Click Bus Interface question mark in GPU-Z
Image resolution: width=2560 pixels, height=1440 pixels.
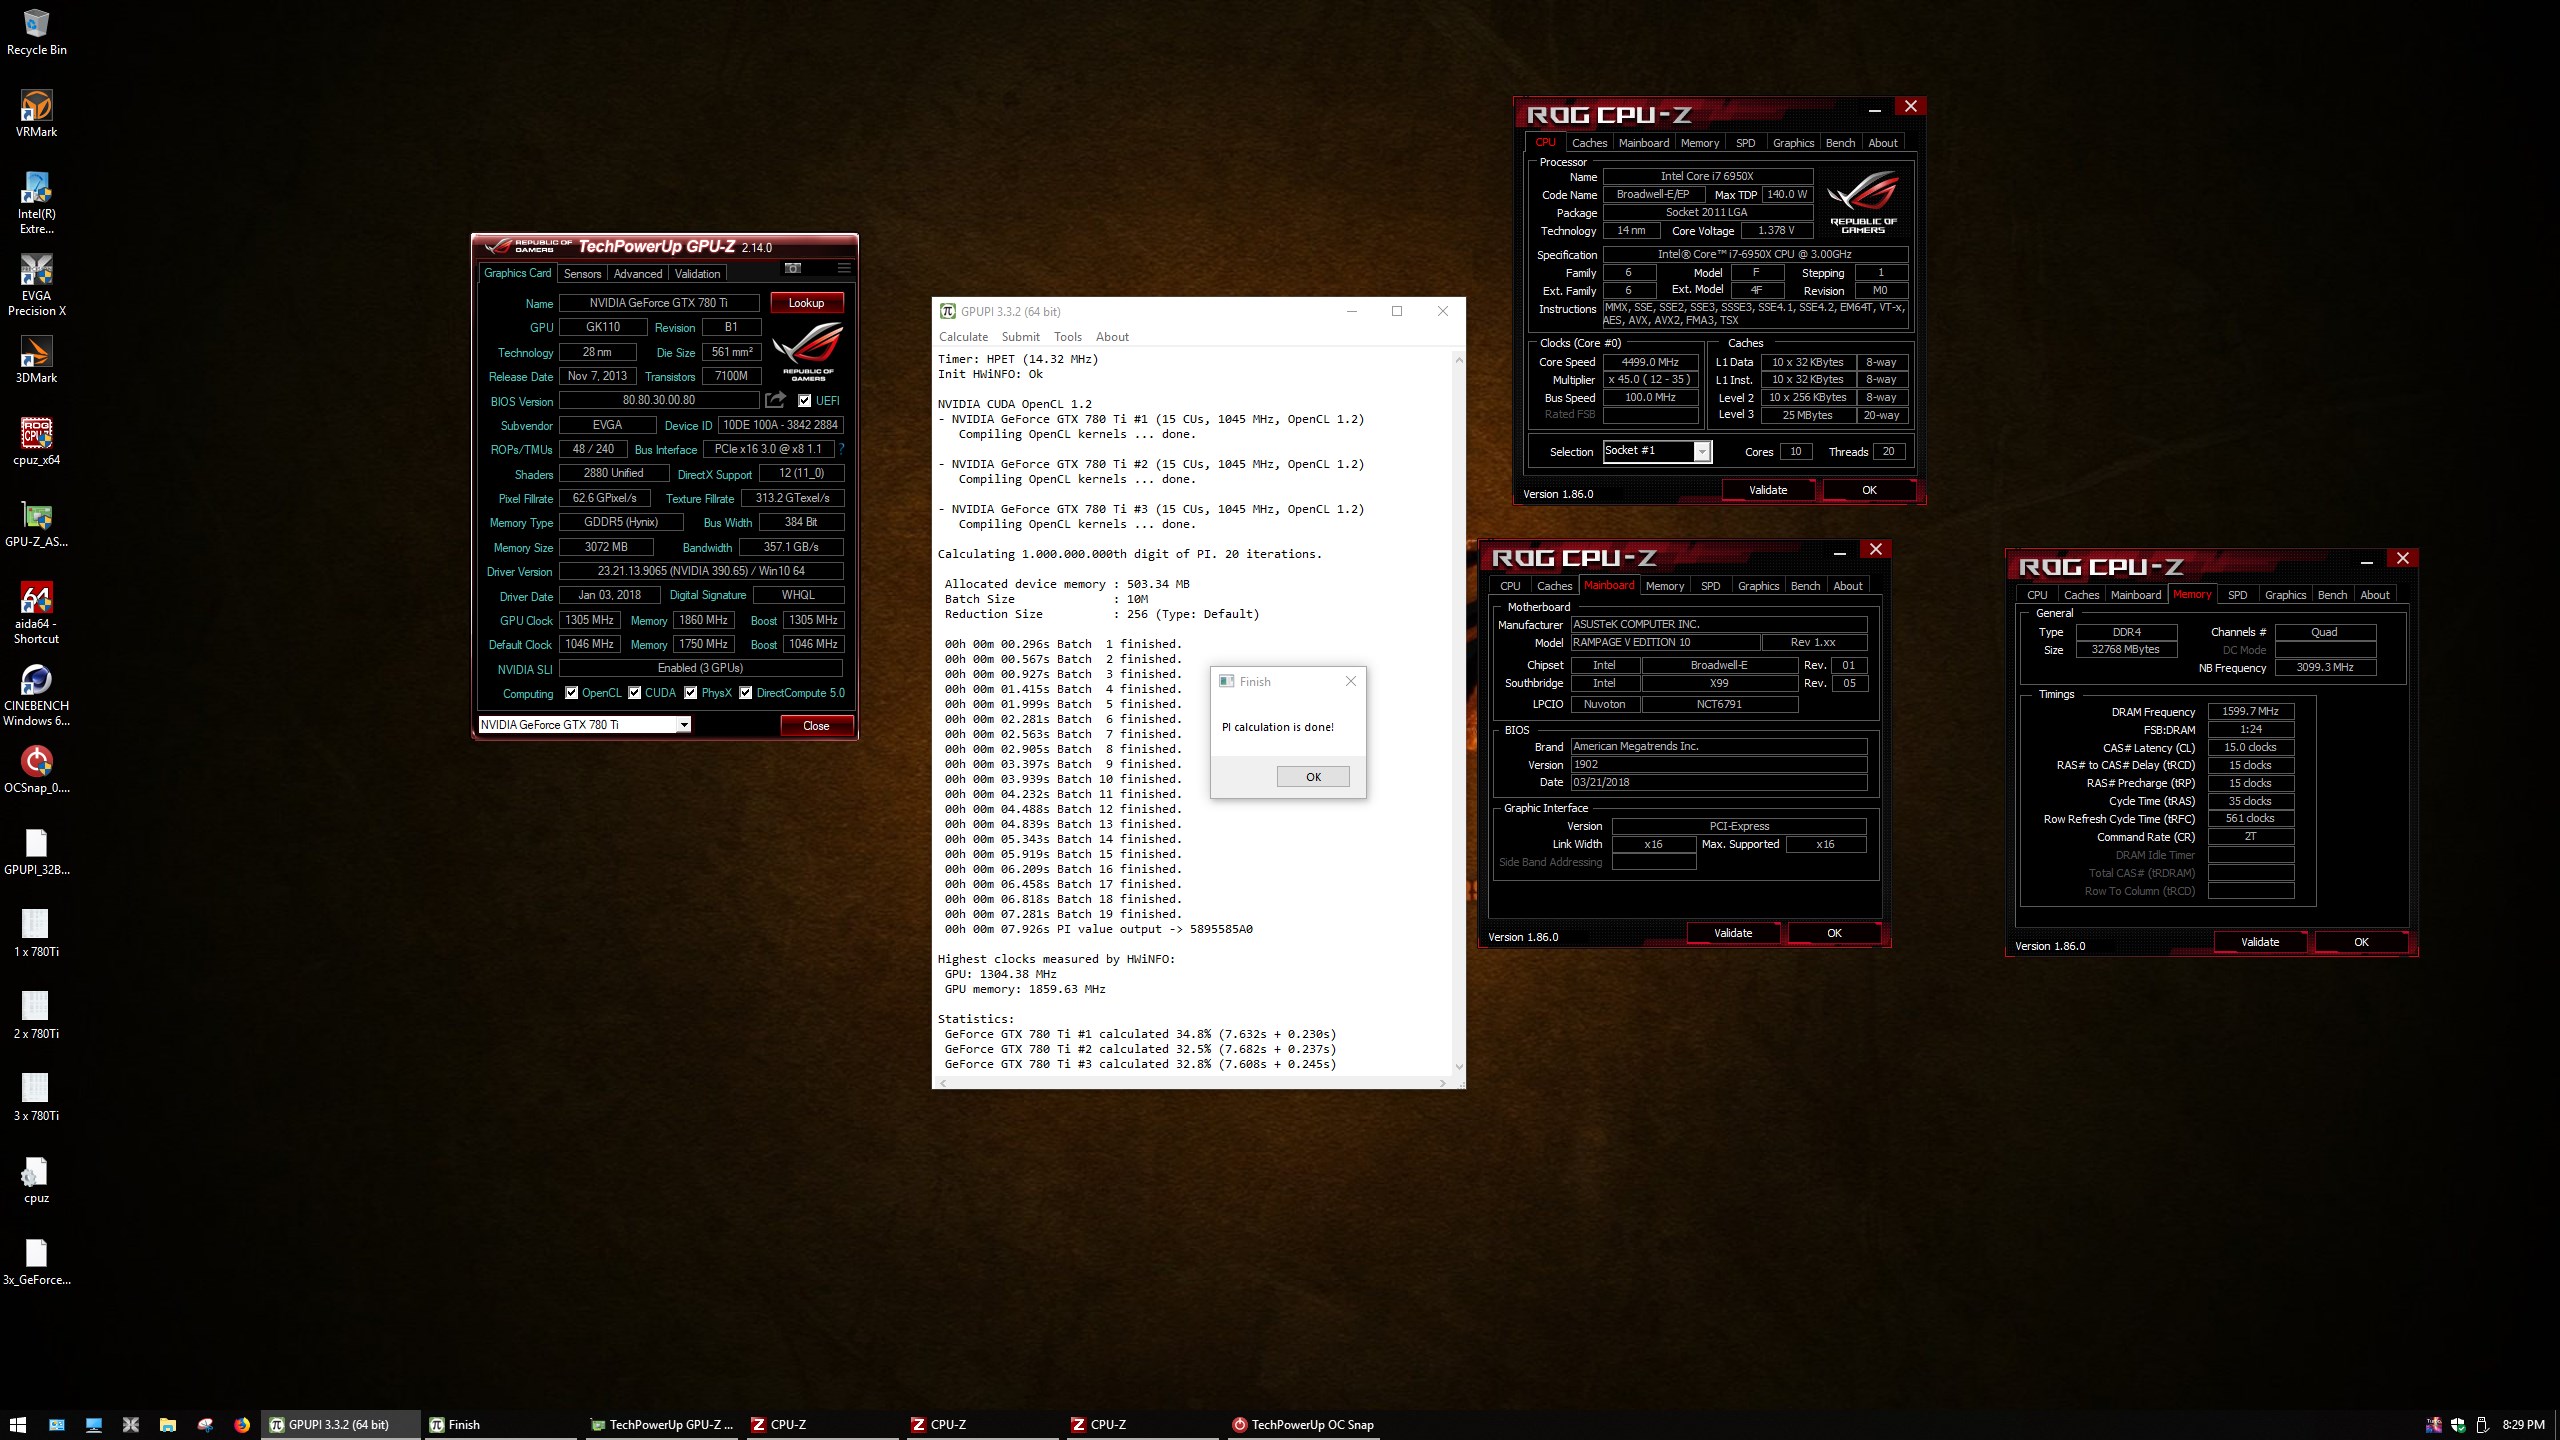click(x=842, y=449)
